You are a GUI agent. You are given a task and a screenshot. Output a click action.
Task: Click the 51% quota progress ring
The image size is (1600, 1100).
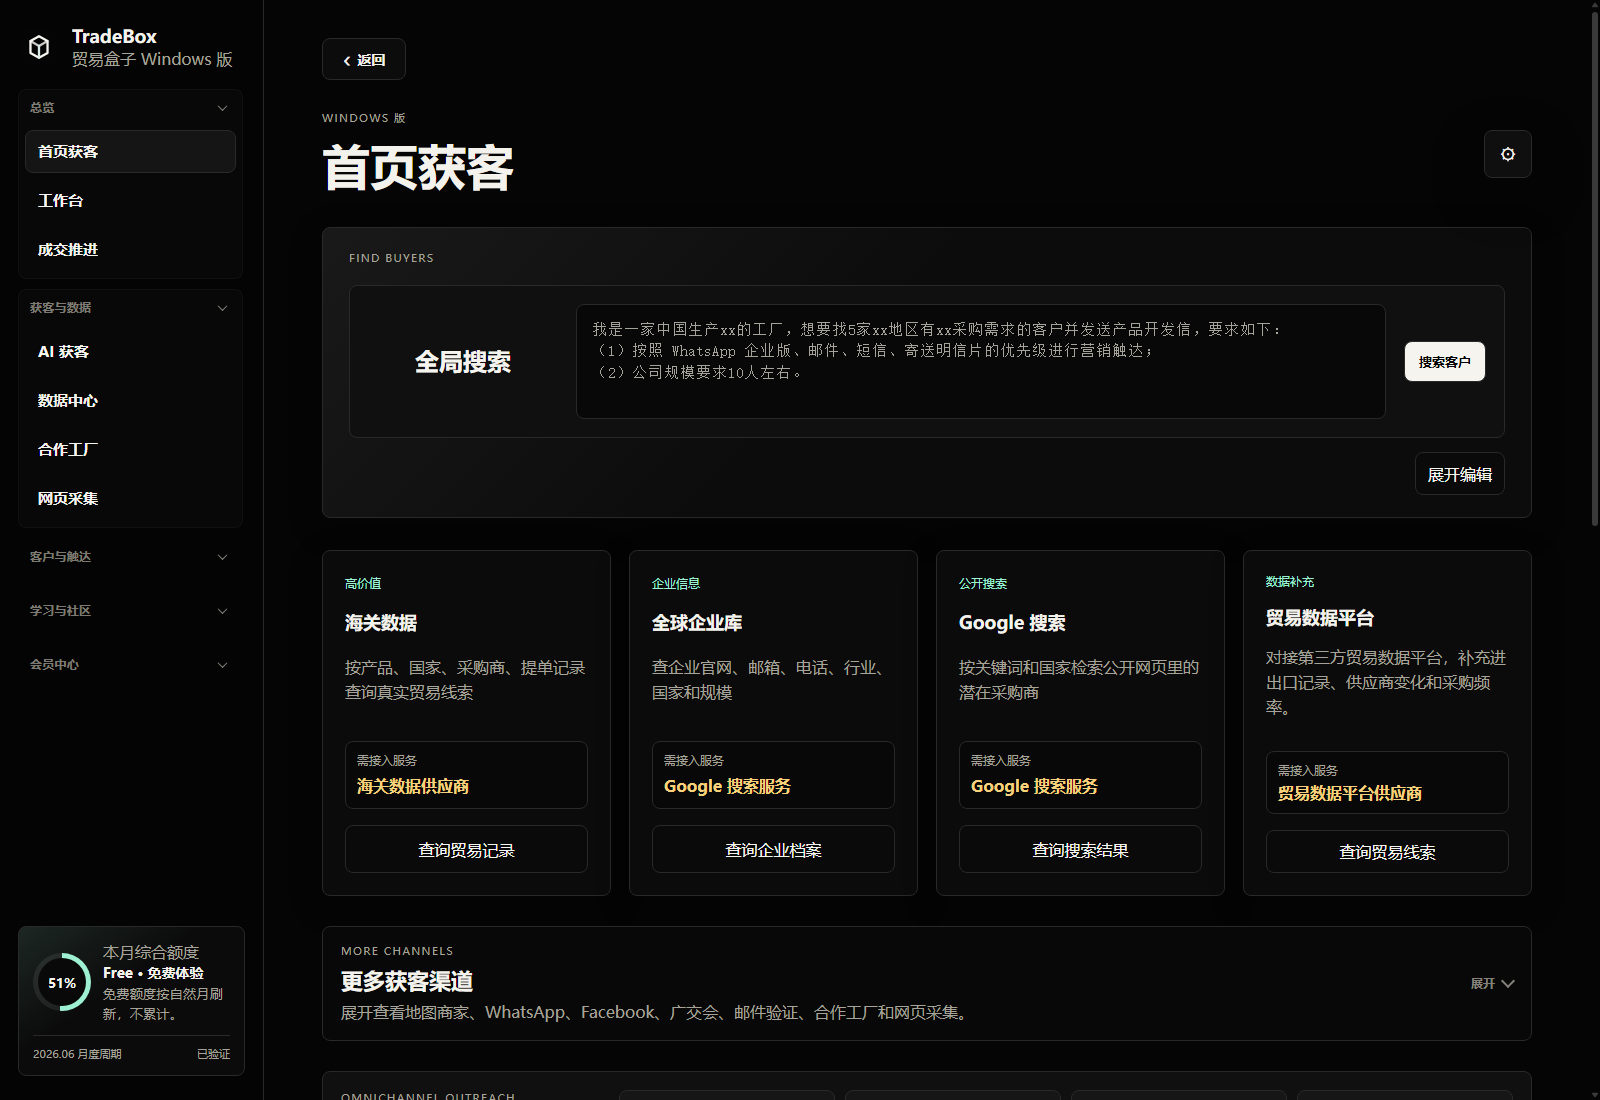tap(62, 983)
